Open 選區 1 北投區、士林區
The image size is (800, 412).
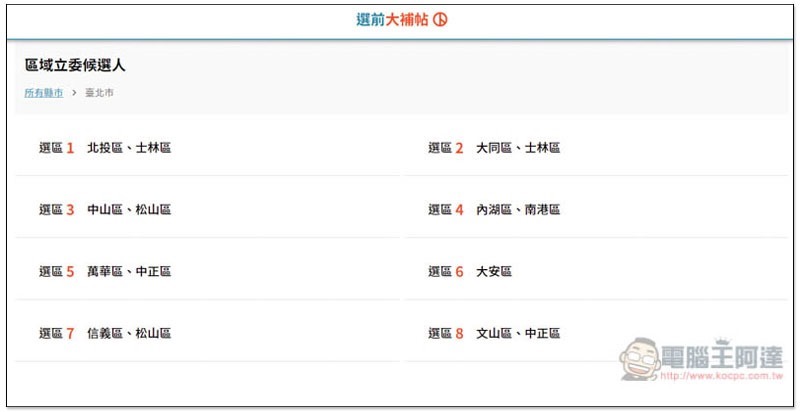click(208, 148)
